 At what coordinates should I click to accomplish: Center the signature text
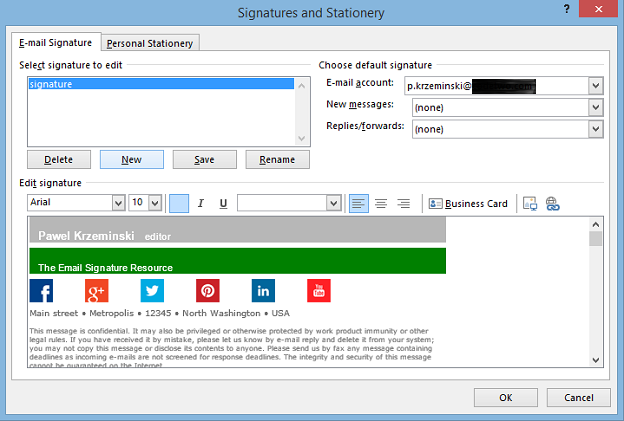pyautogui.click(x=381, y=203)
